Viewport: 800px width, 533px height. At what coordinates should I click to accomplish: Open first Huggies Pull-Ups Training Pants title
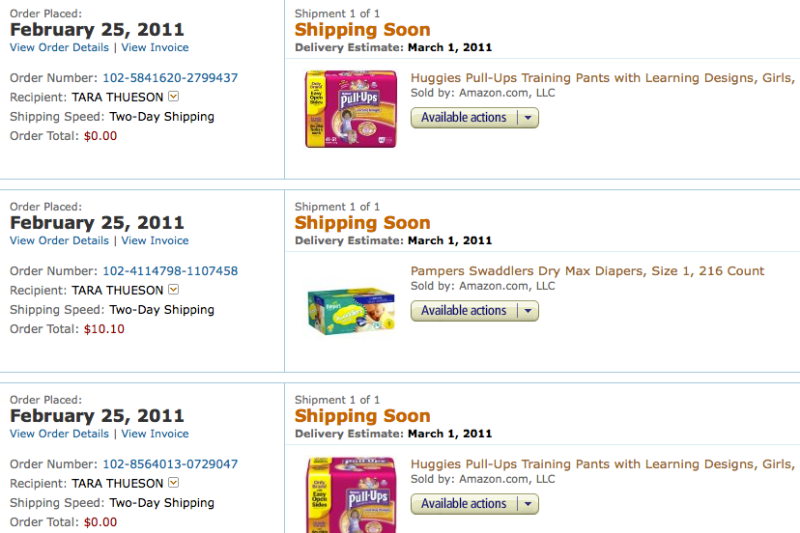tap(603, 78)
